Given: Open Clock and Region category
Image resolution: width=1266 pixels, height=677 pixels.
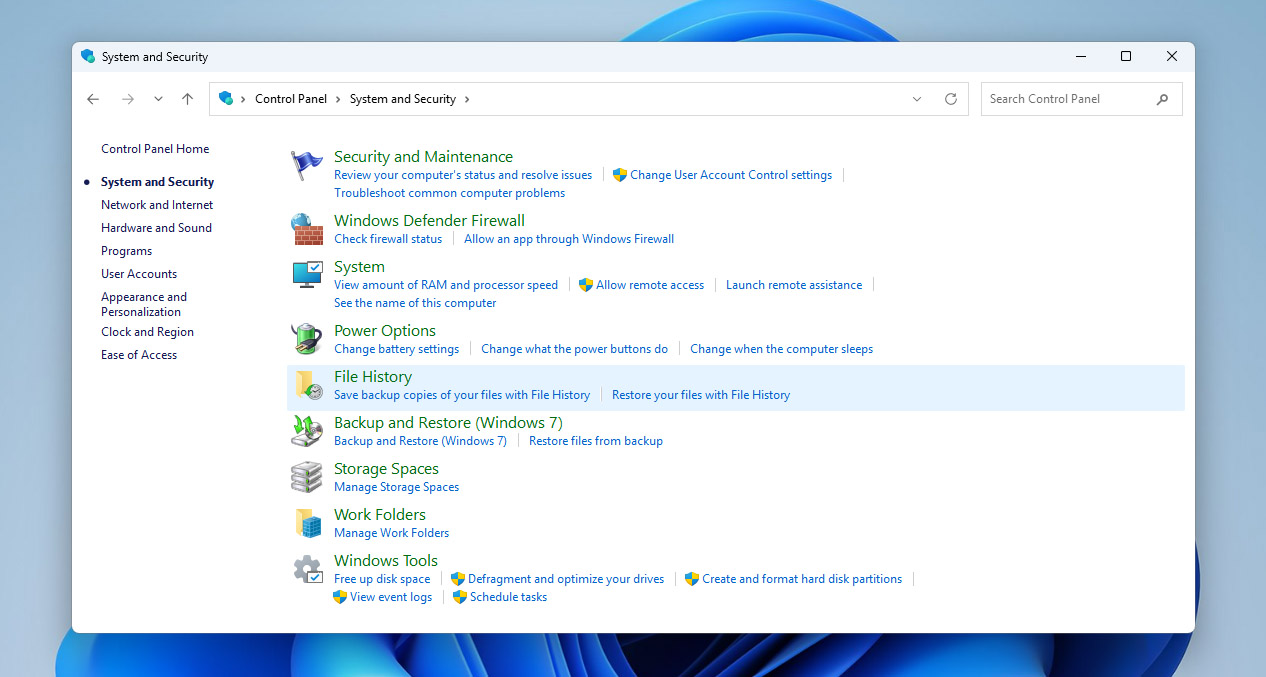Looking at the screenshot, I should coord(147,332).
